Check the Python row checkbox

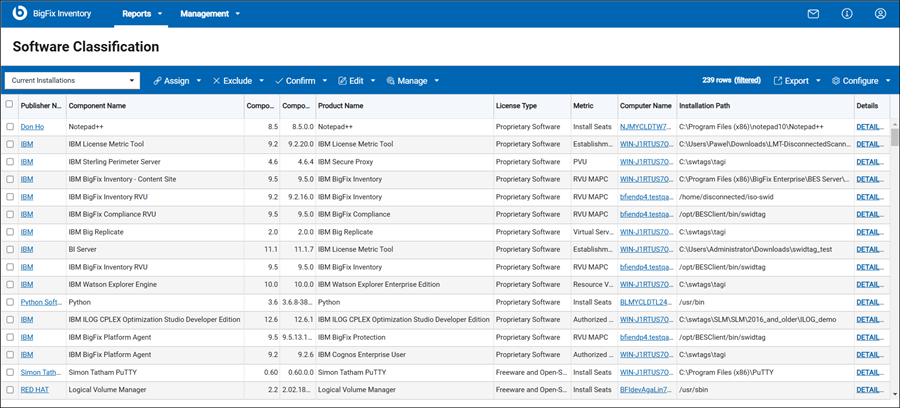pos(9,302)
